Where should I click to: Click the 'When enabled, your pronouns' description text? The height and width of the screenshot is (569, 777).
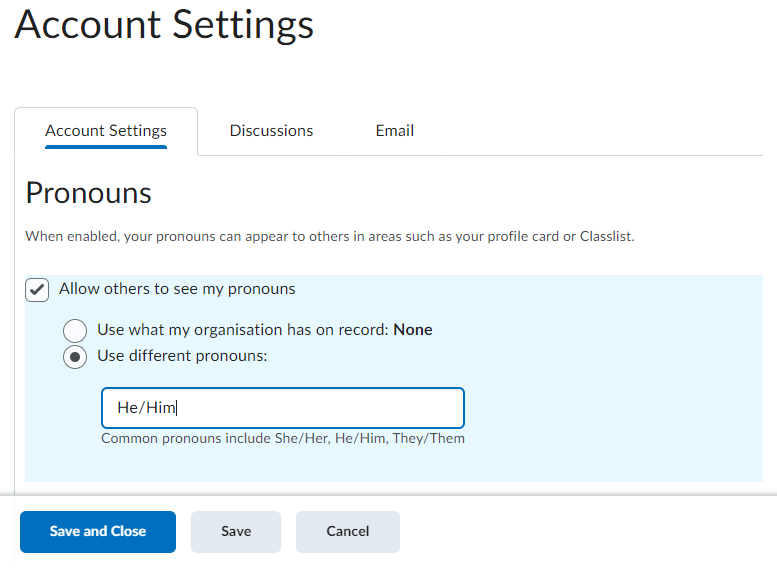tap(329, 237)
